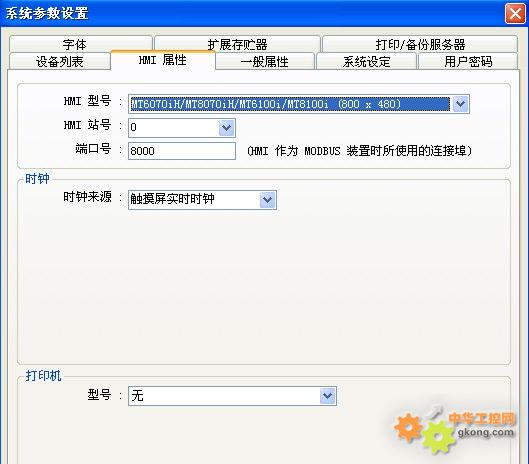Click the 系统参数设置 title bar

[x=253, y=14]
